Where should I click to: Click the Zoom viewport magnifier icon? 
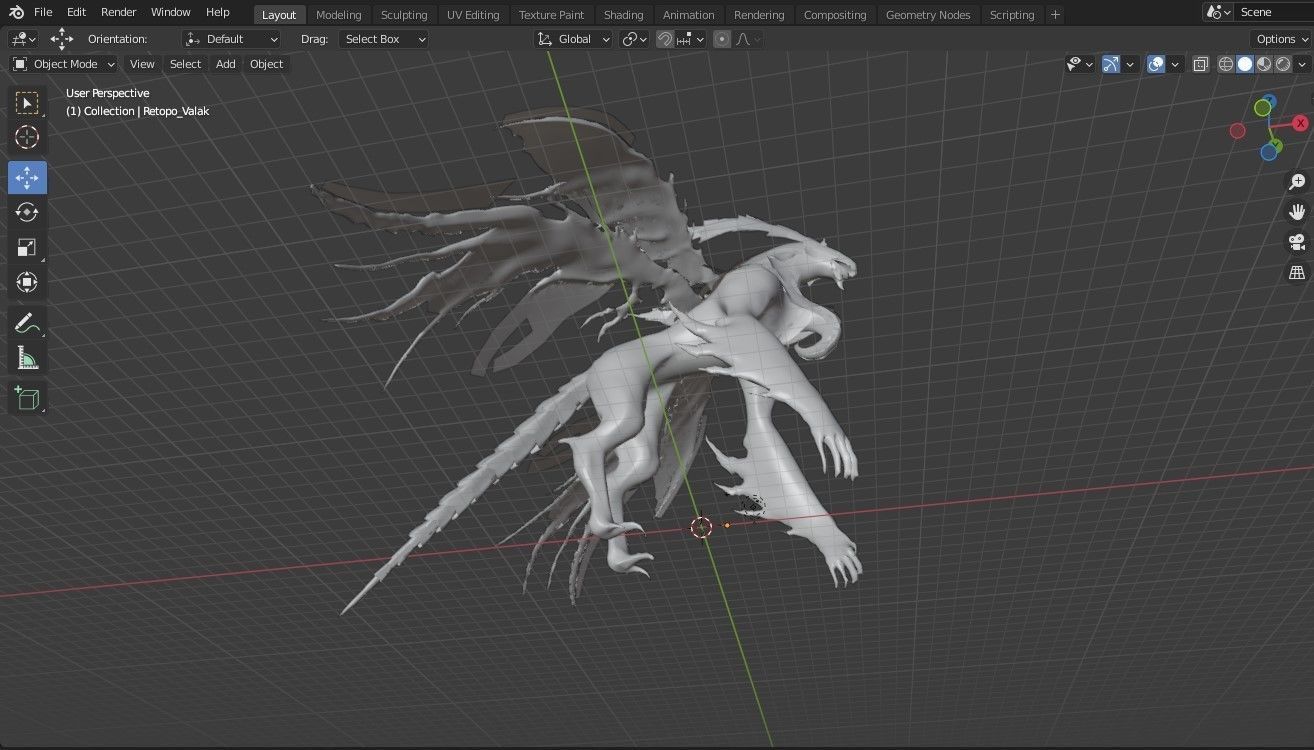1297,182
